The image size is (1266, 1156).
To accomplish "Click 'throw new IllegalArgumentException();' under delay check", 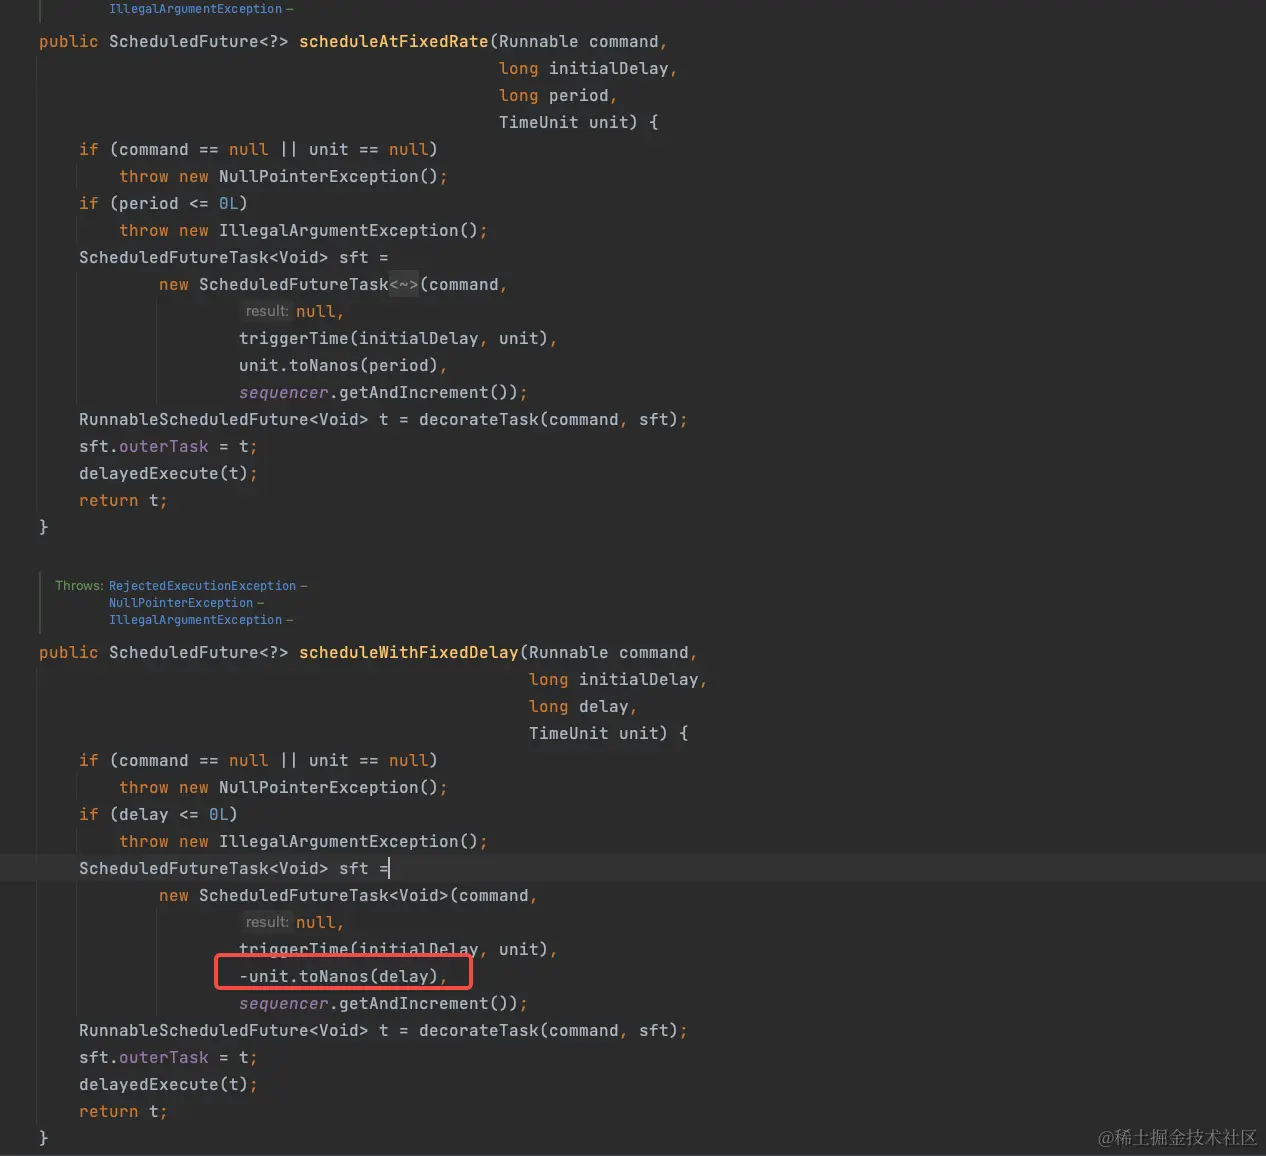I will tap(303, 842).
